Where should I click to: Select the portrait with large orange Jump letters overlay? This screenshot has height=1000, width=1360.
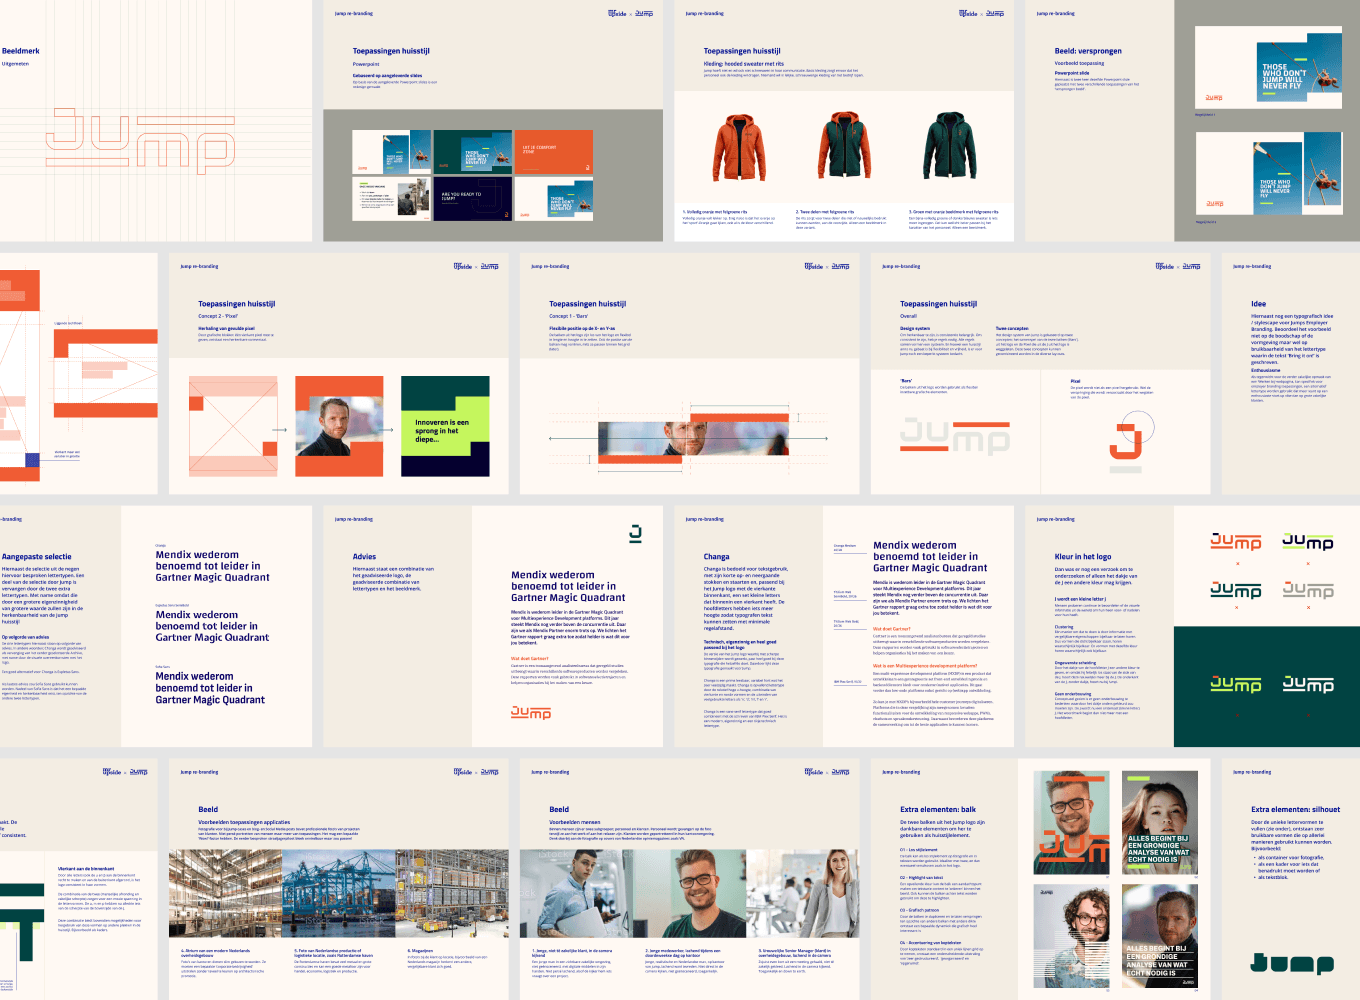coord(1072,824)
